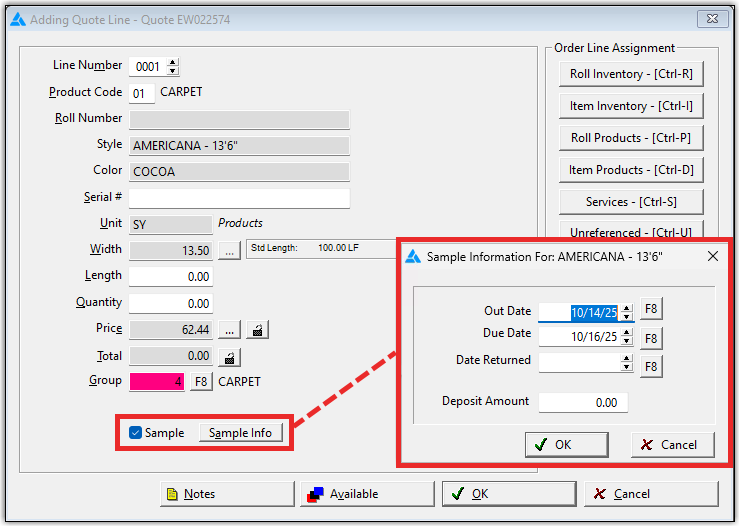Open Date Returned F8 lookup
Viewport: 740px width, 527px height.
coord(651,367)
